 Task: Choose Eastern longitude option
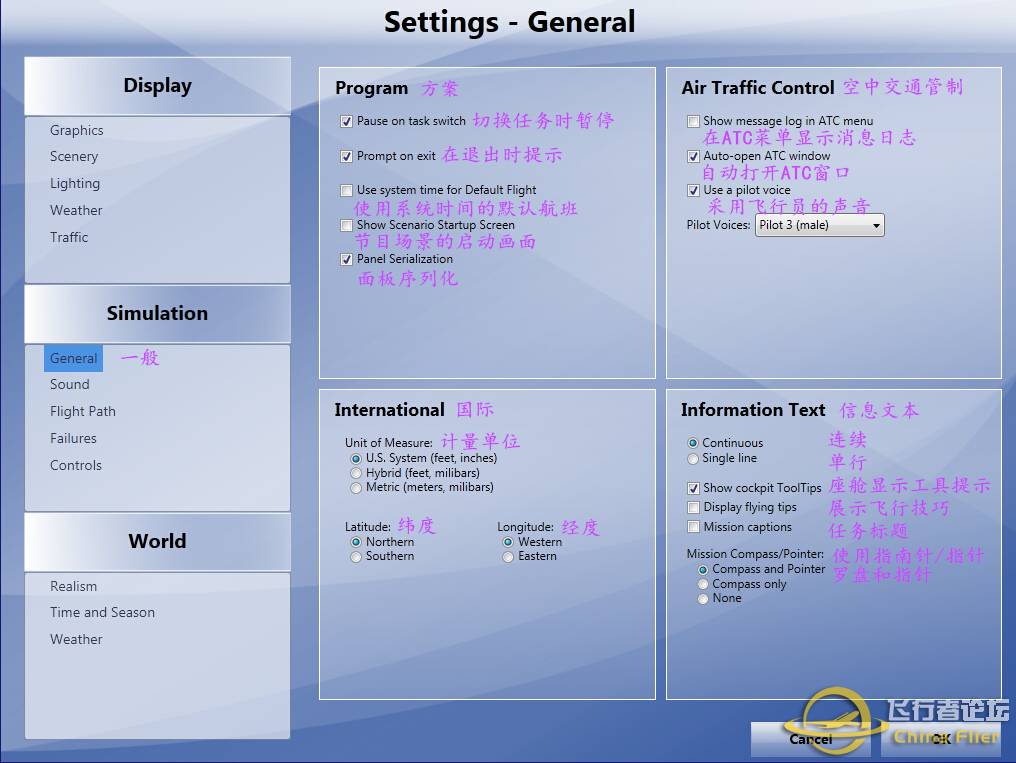pos(508,557)
